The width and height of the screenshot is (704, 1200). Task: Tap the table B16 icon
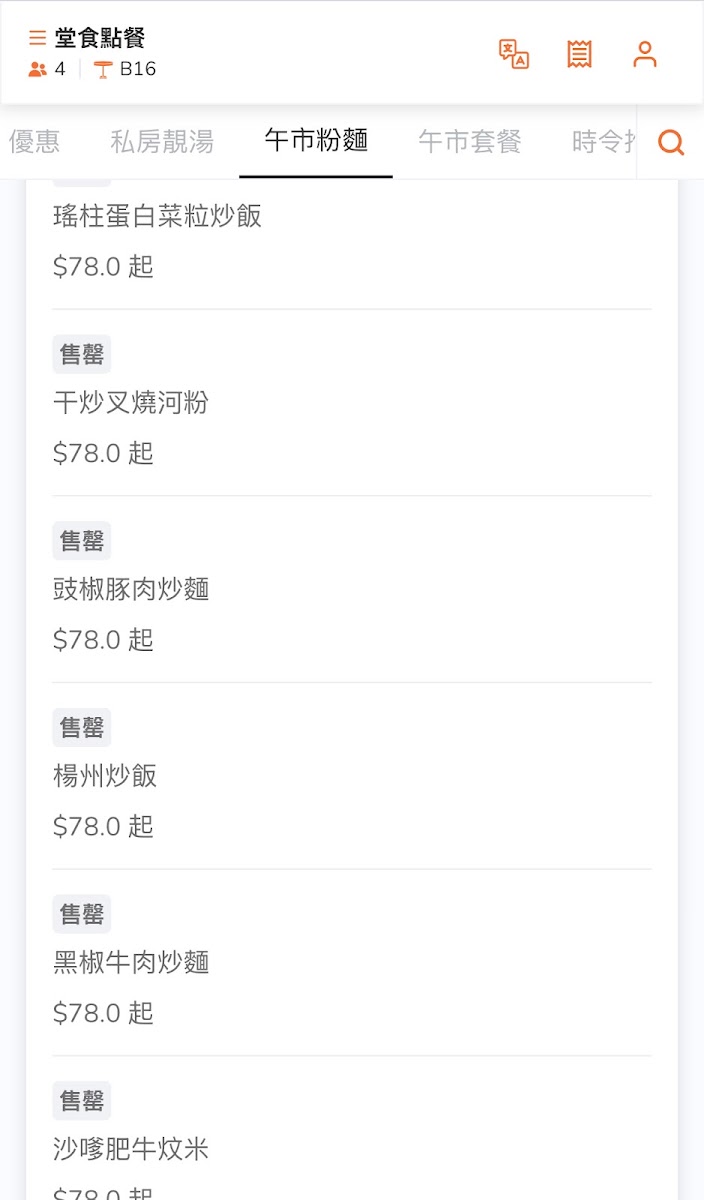tap(103, 69)
